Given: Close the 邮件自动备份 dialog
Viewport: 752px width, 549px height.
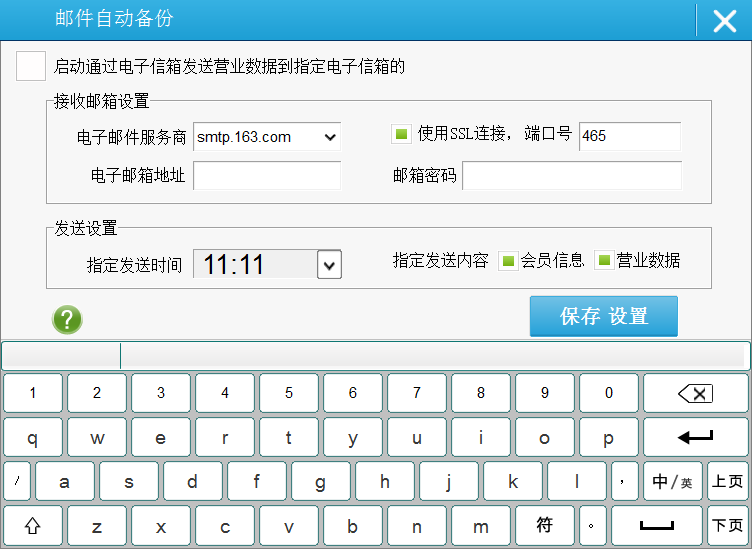Looking at the screenshot, I should pos(724,21).
